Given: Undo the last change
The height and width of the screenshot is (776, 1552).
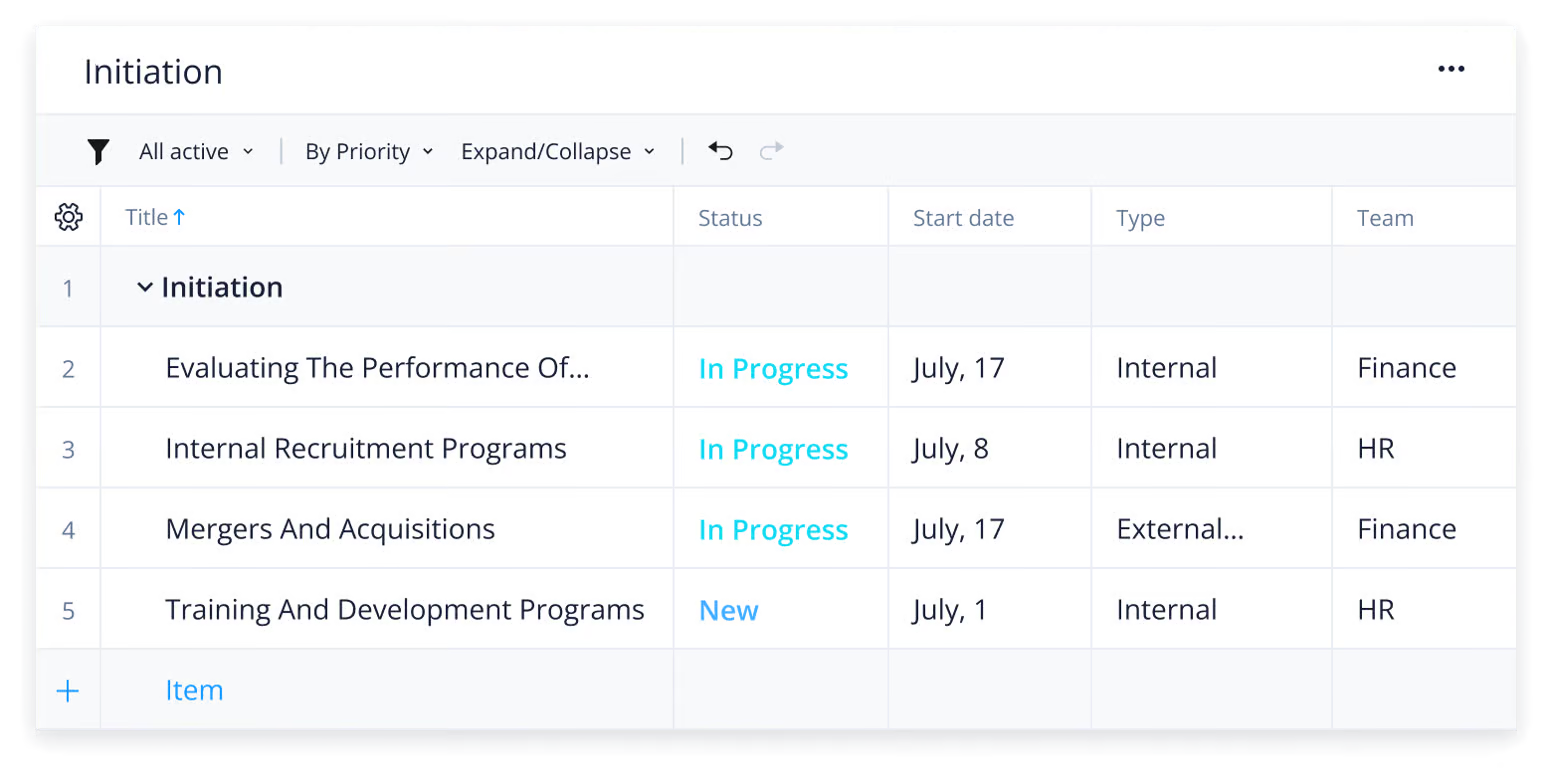Looking at the screenshot, I should point(719,150).
